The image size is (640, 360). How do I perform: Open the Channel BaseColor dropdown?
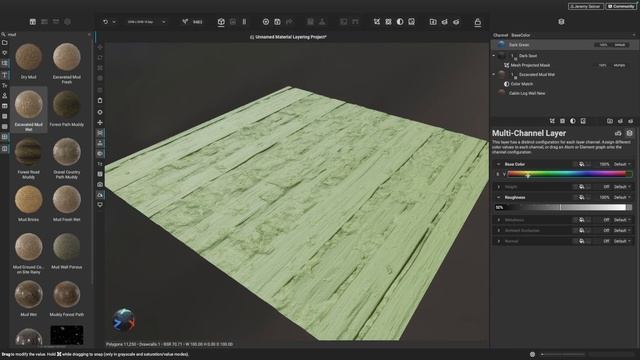click(x=564, y=36)
